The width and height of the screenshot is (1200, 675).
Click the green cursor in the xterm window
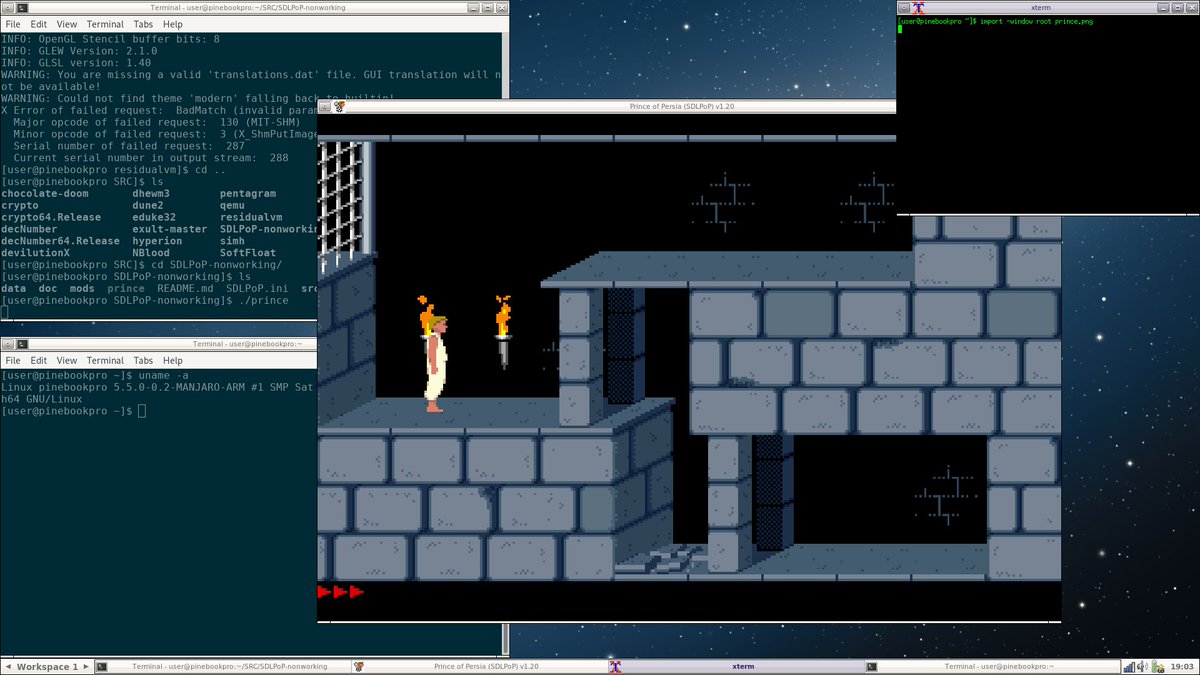pos(900,29)
